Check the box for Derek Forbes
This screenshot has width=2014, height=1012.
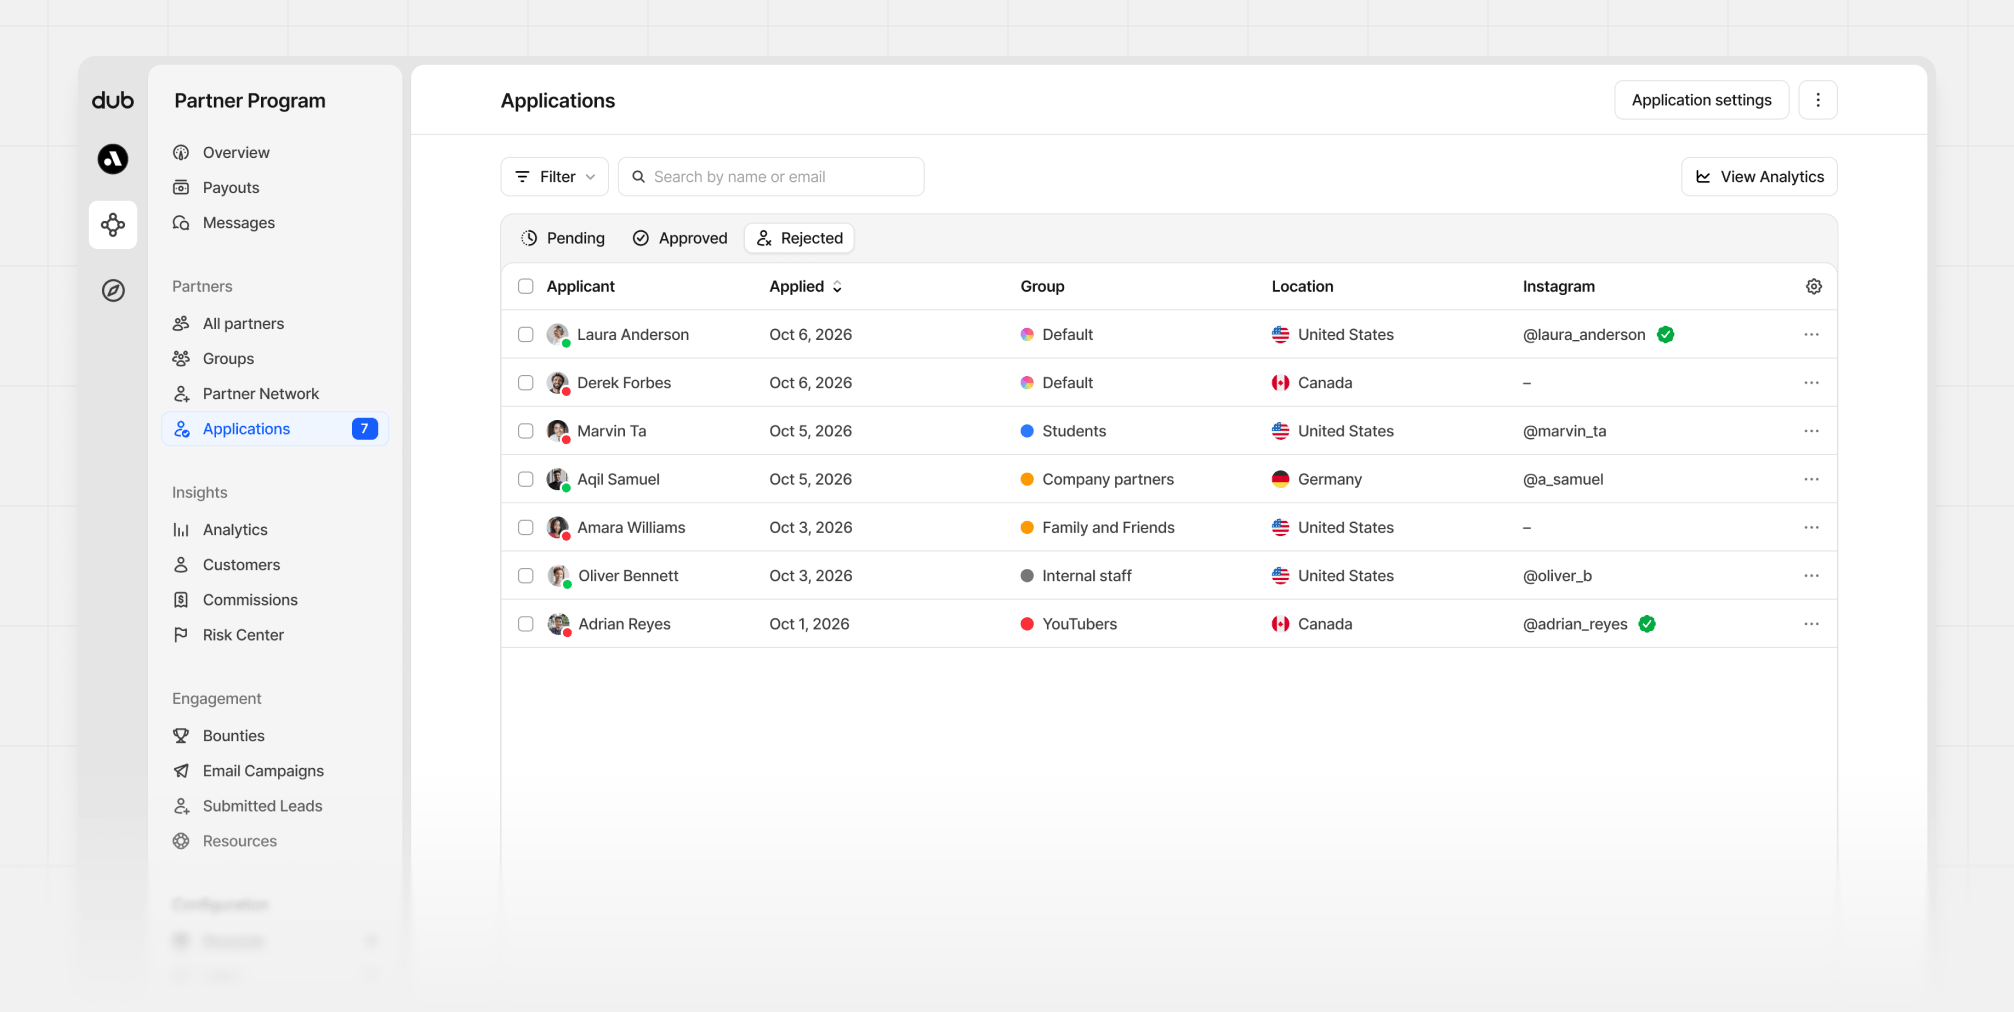pyautogui.click(x=525, y=383)
